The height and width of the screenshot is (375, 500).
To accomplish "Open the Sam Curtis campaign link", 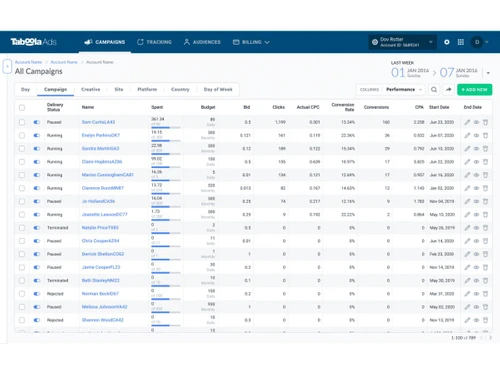I will (x=98, y=122).
